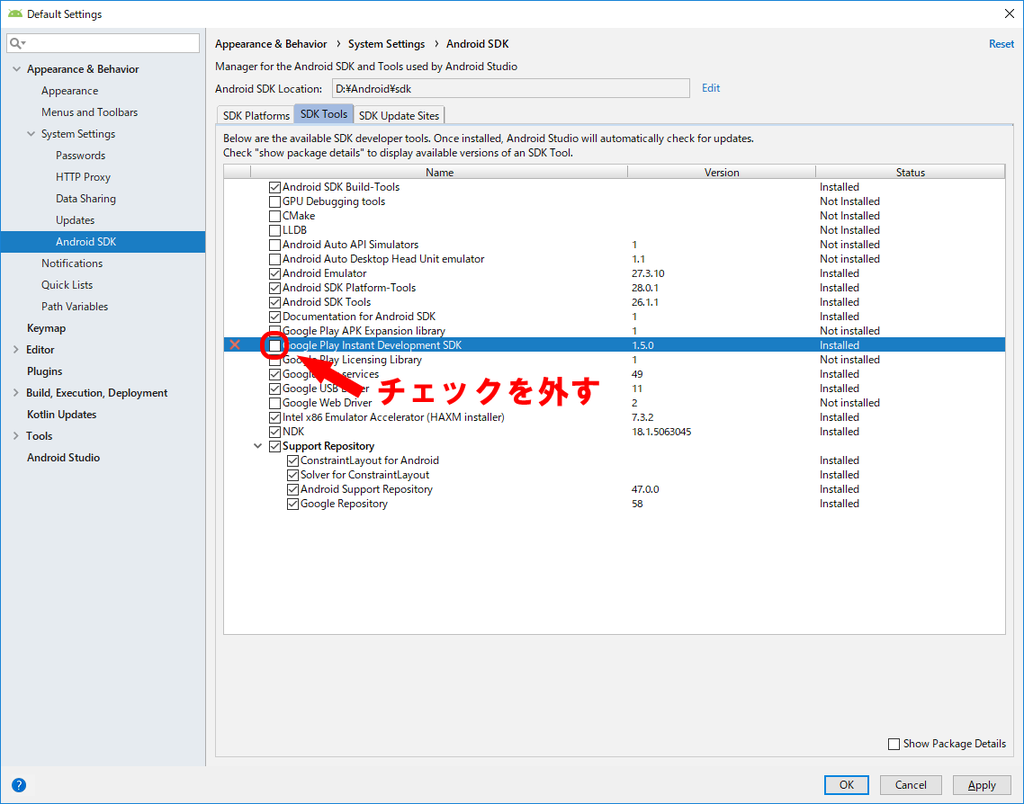Click the Apply button
1024x804 pixels.
(982, 785)
